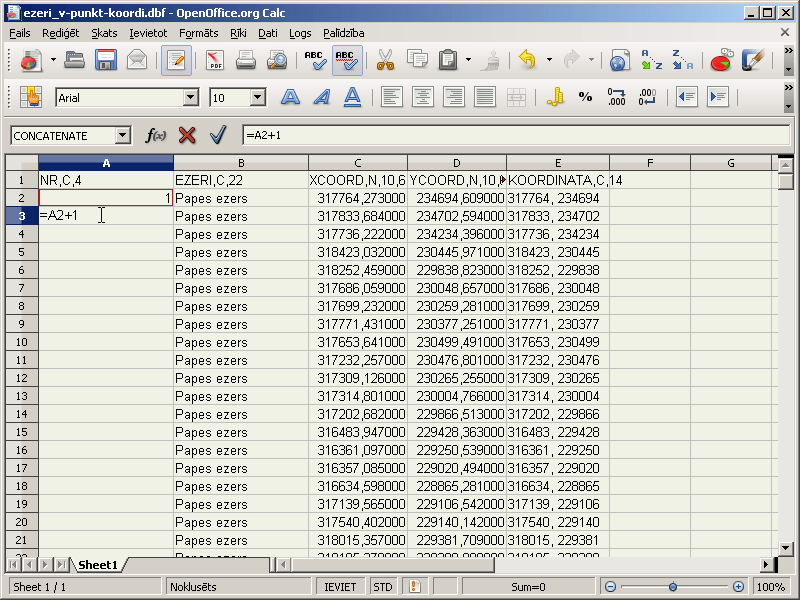Click the New document icon

pos(31,60)
